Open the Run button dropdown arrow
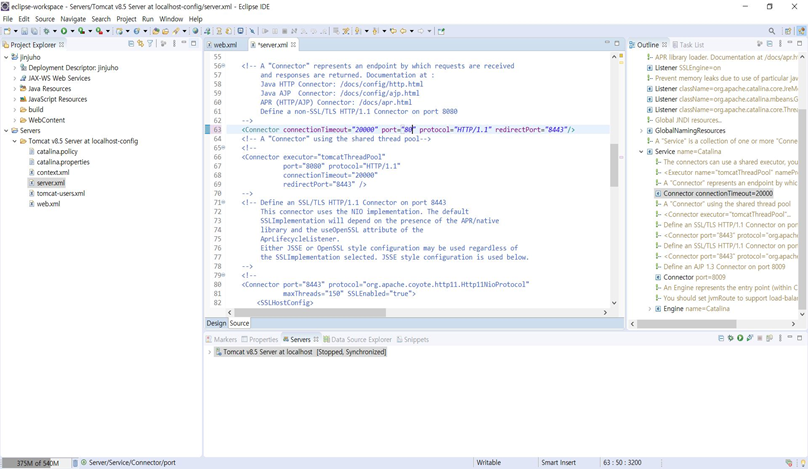The height and width of the screenshot is (469, 808). (x=72, y=31)
